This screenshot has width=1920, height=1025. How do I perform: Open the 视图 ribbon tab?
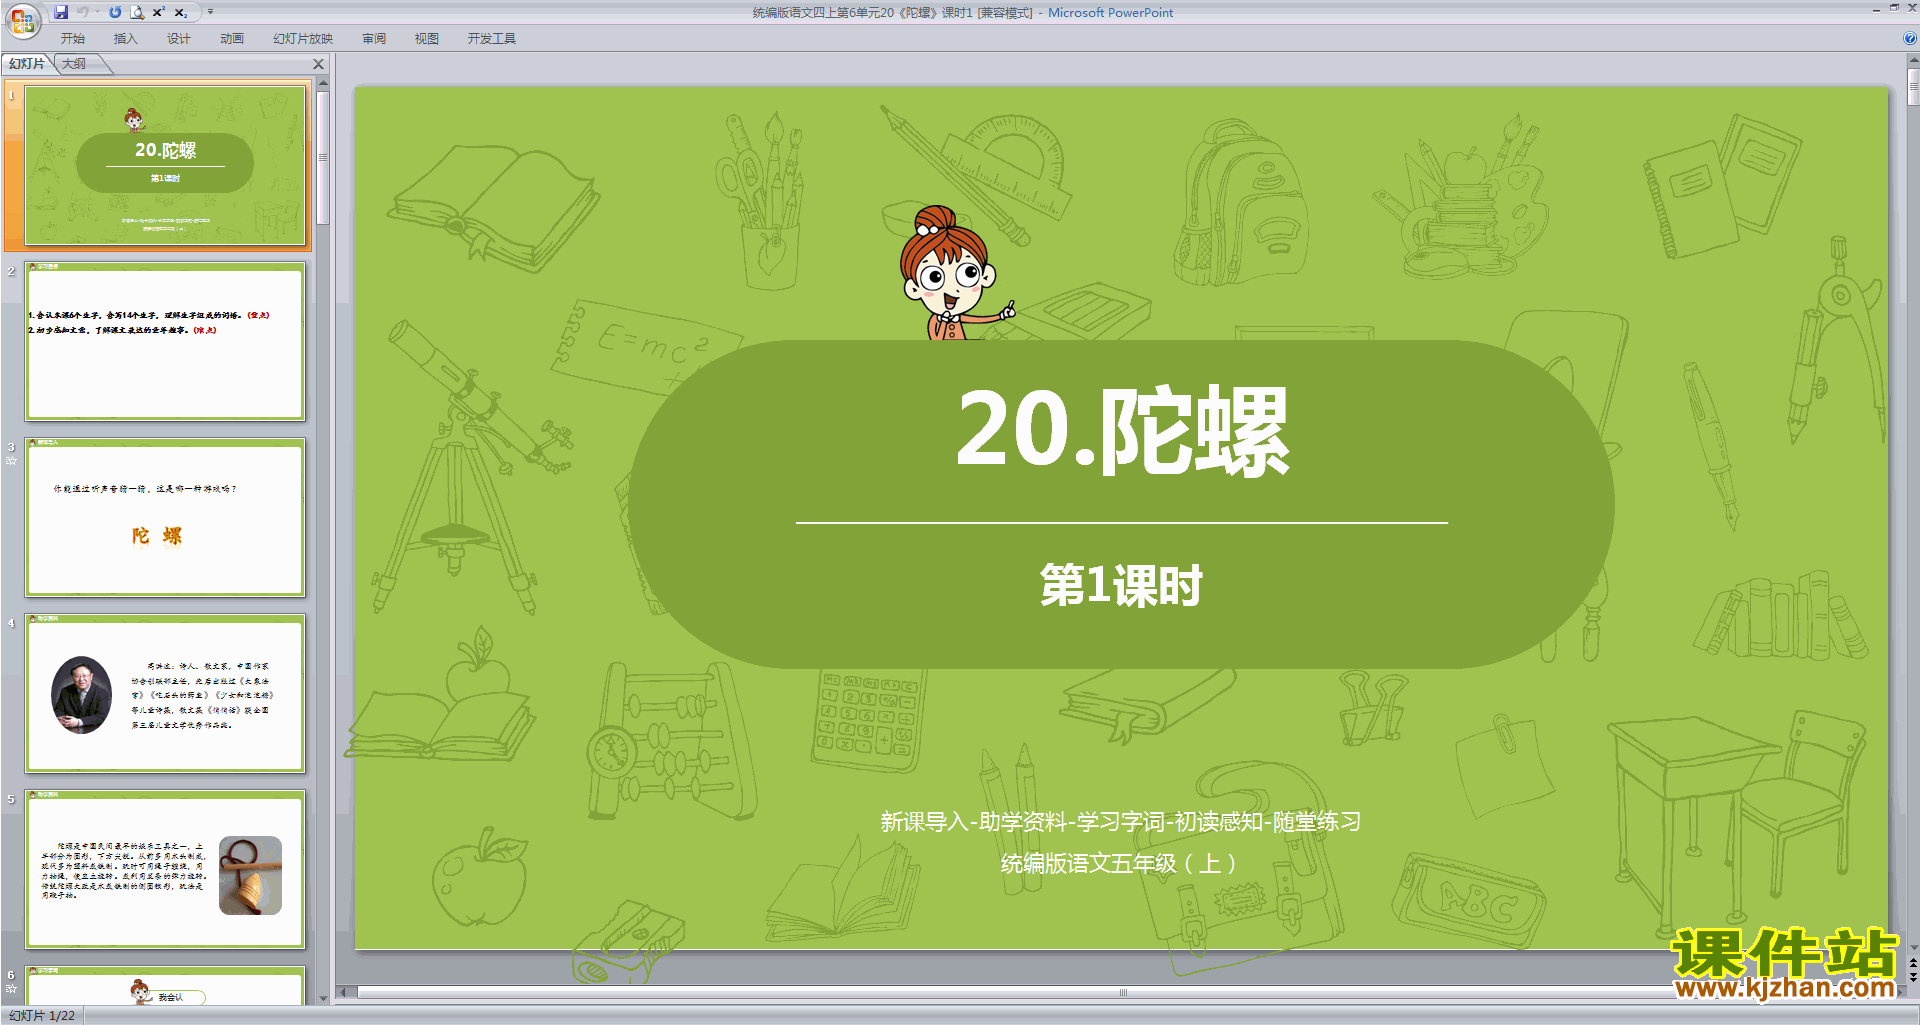pos(427,38)
